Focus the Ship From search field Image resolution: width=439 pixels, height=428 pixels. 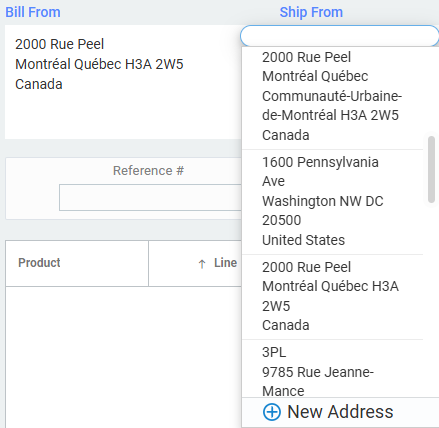[x=339, y=36]
